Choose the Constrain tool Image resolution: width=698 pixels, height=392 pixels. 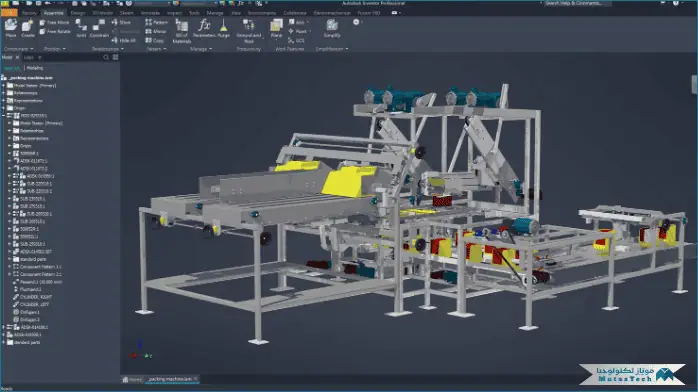click(99, 28)
